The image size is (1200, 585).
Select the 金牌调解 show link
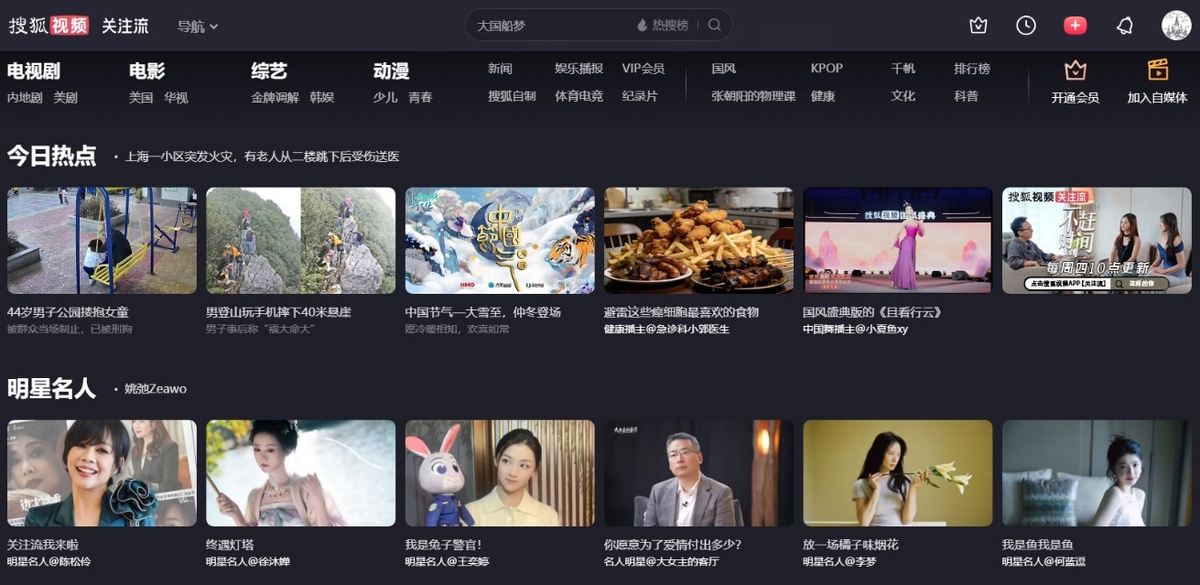coord(275,98)
